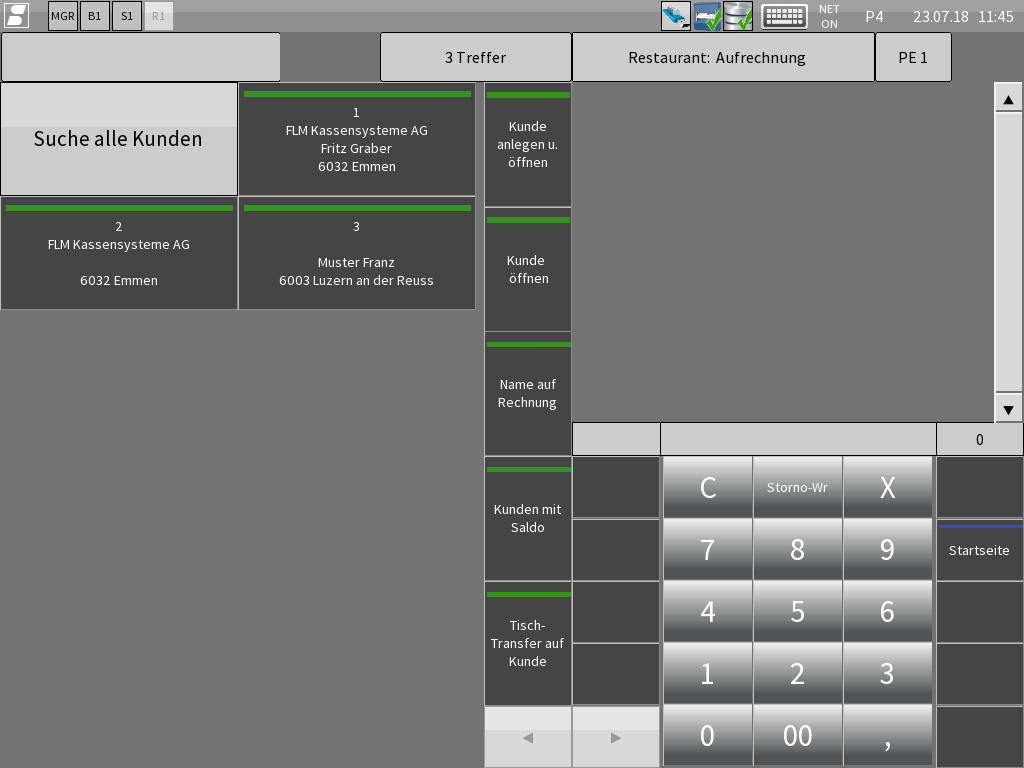Click the empty search input field
The image size is (1024, 768).
[141, 58]
